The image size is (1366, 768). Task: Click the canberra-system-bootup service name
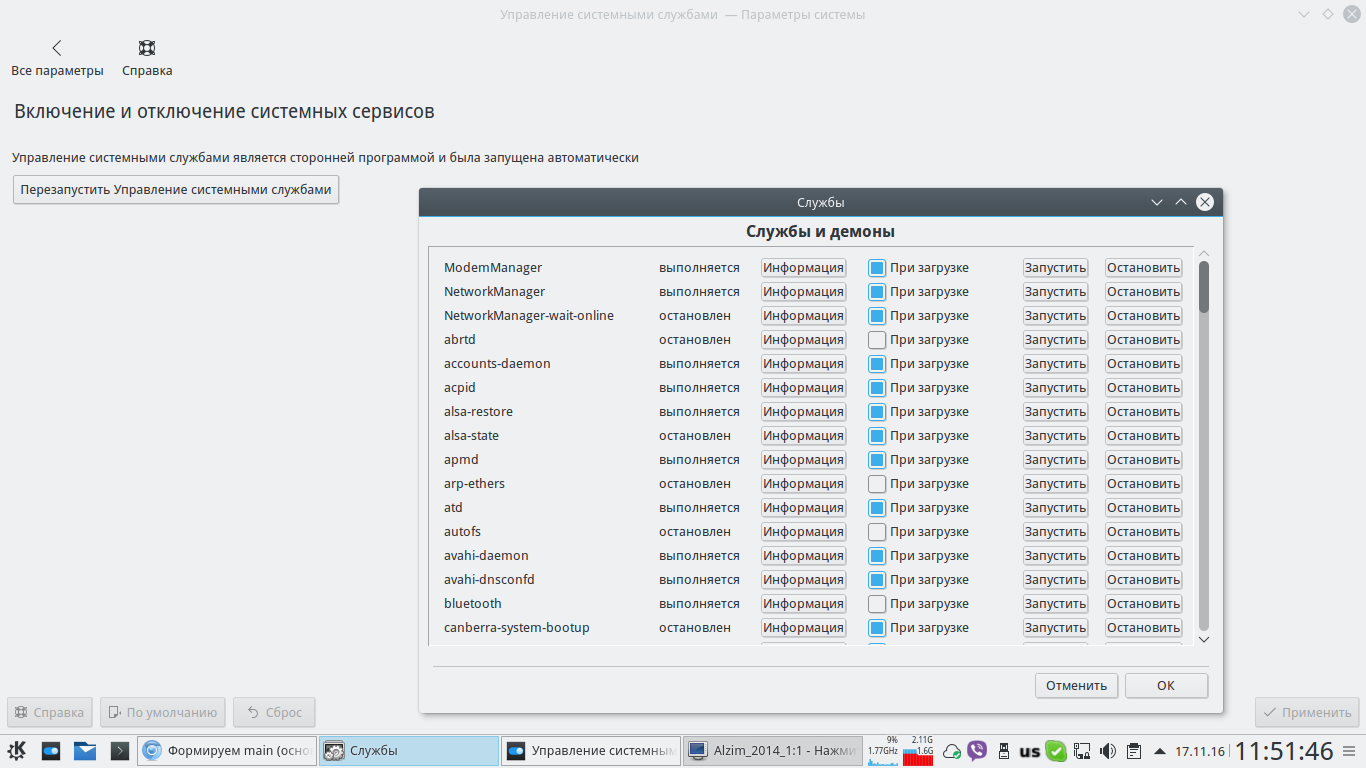[517, 628]
